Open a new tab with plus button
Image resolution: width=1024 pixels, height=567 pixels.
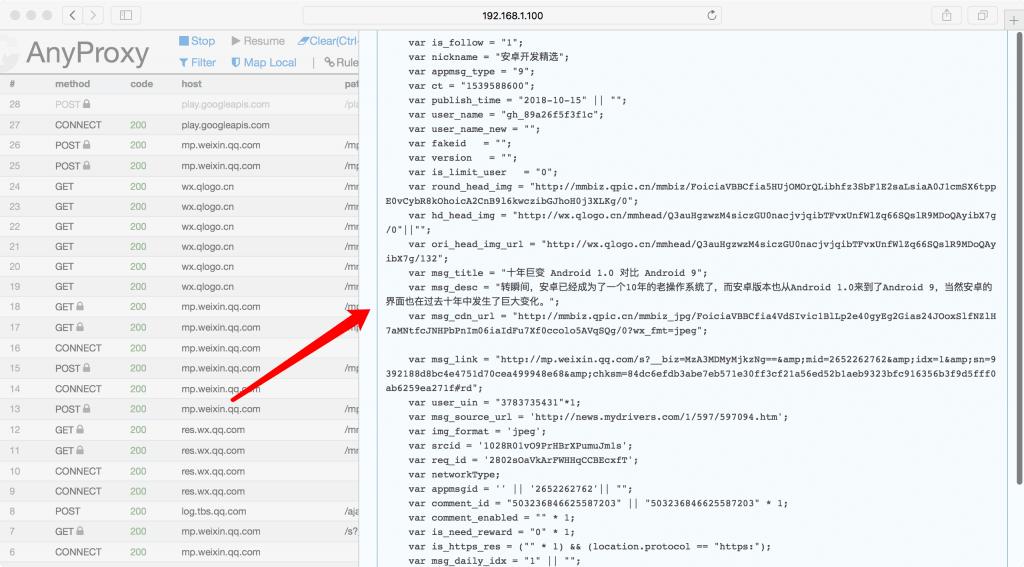click(x=1014, y=20)
